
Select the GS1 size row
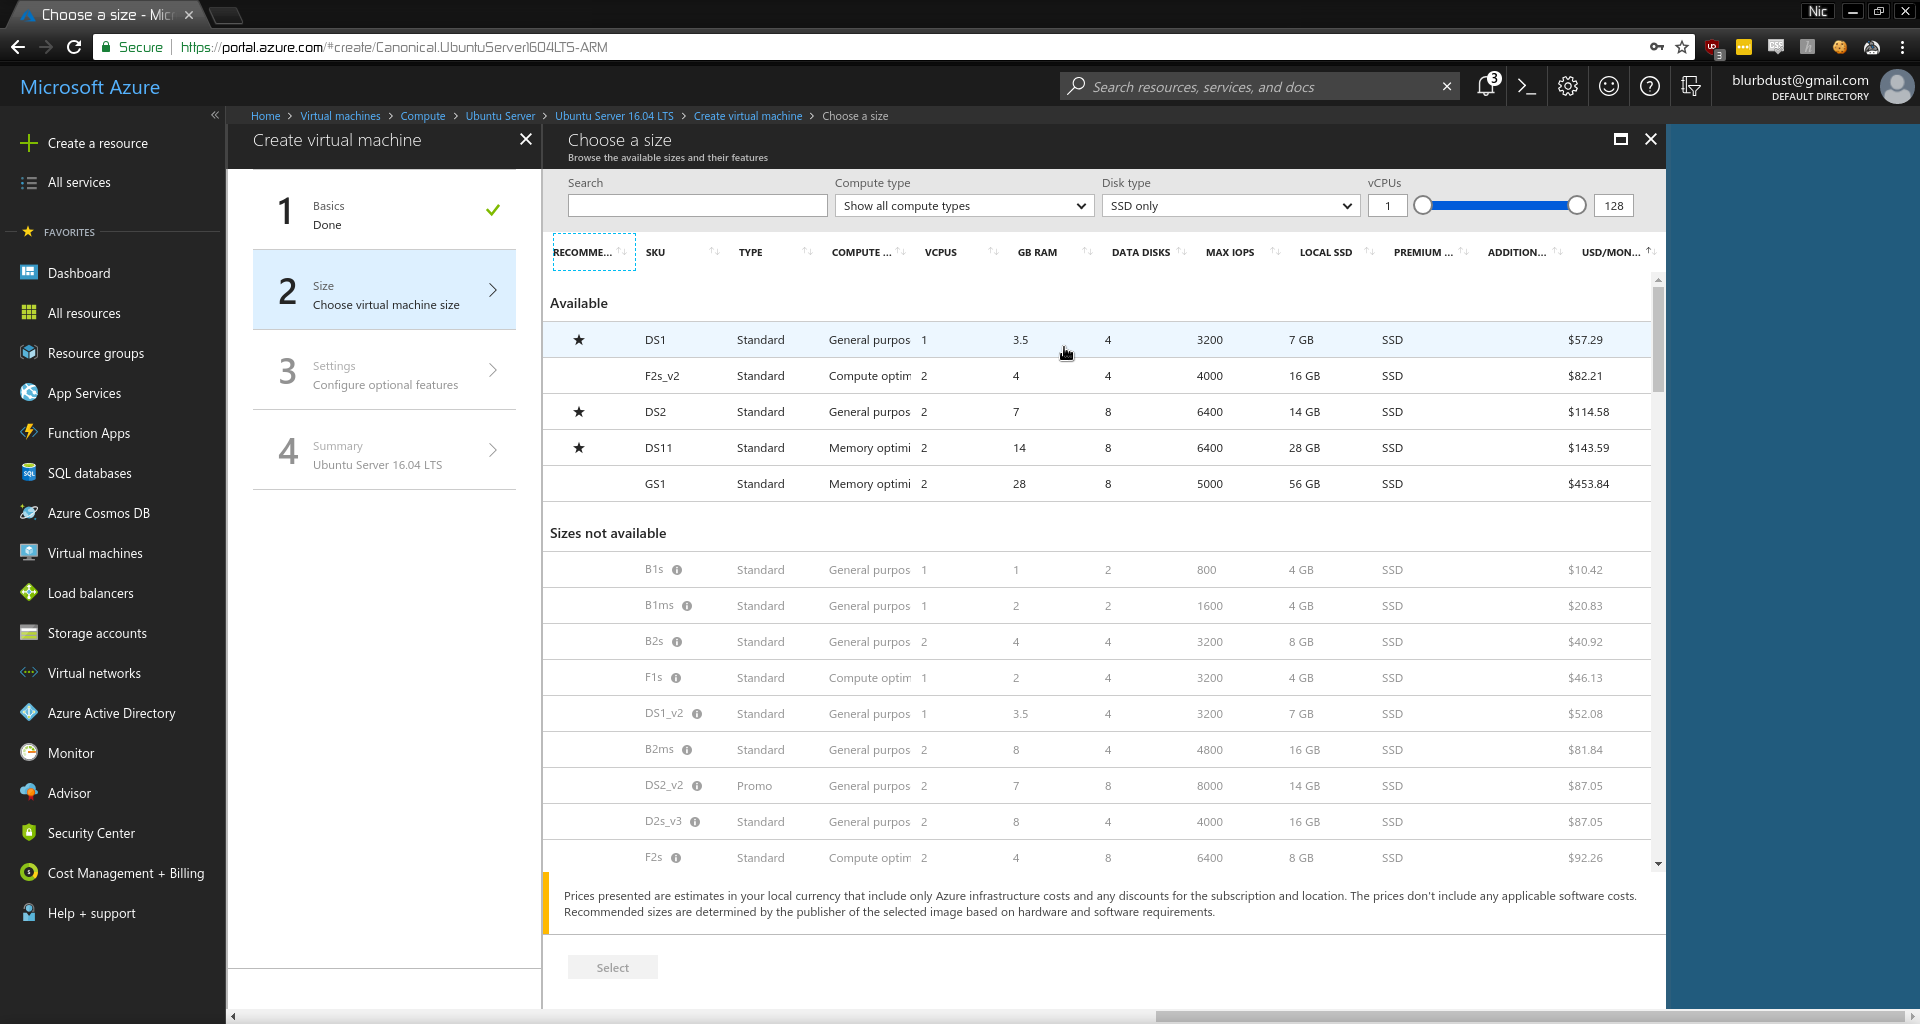[1097, 484]
